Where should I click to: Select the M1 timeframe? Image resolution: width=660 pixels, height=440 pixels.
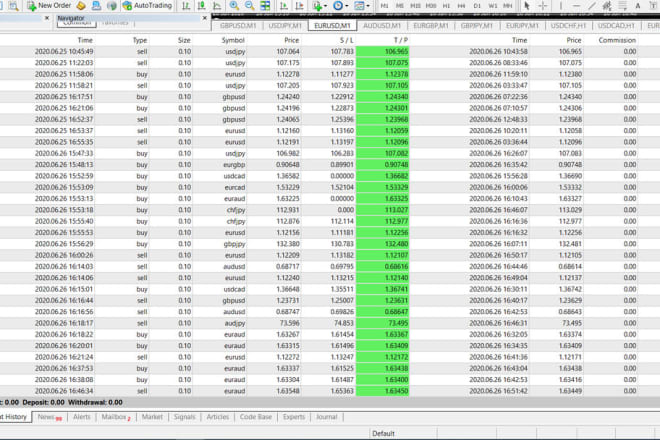coord(384,6)
